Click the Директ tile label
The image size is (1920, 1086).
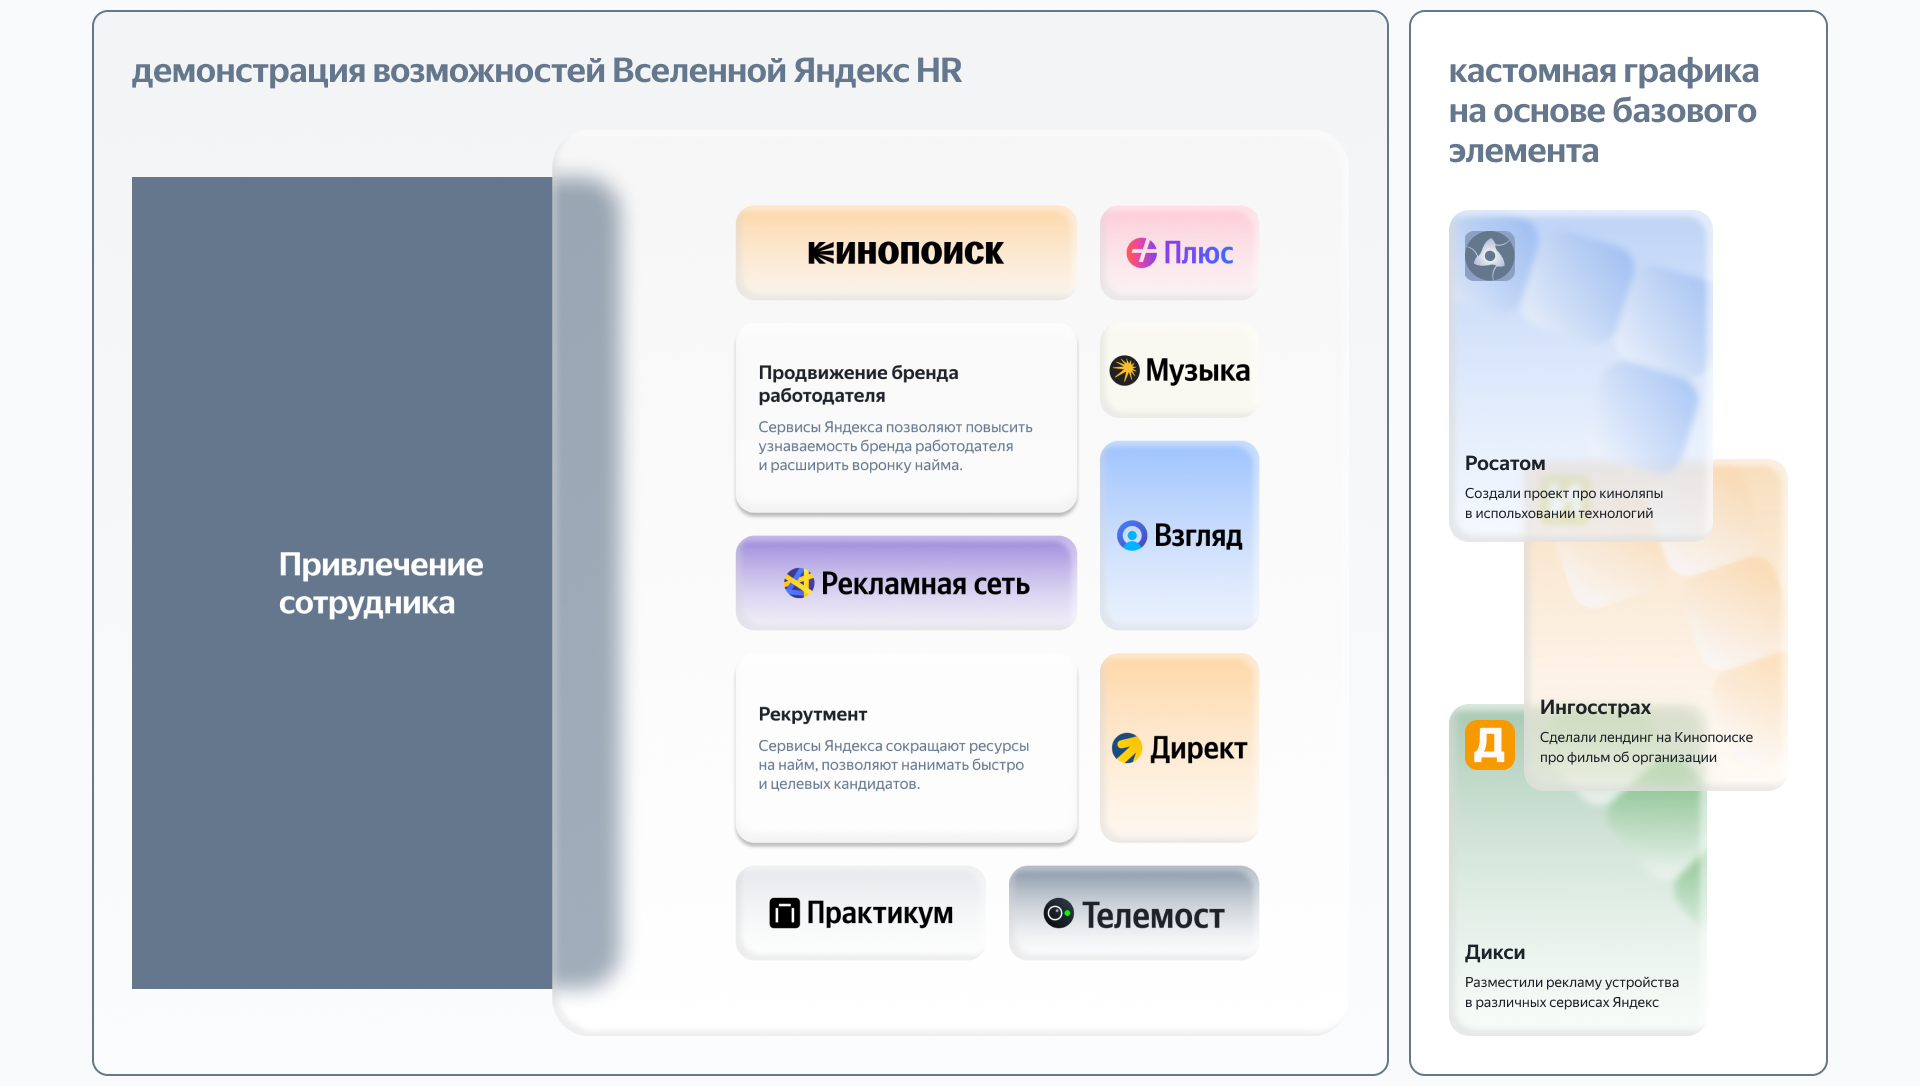point(1198,748)
